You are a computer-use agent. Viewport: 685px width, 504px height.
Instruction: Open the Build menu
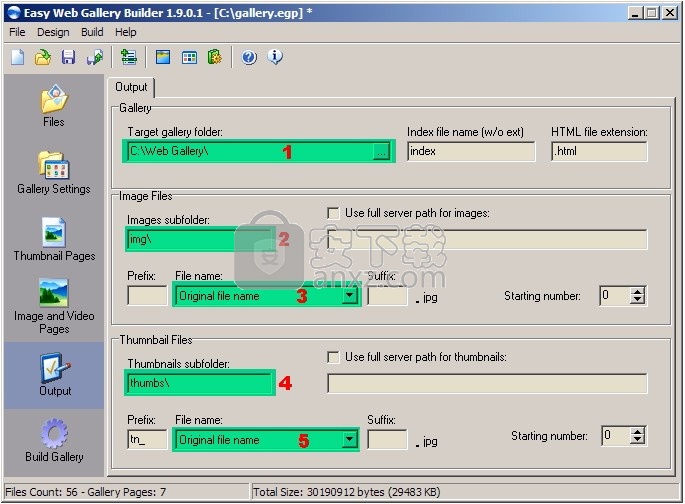92,32
